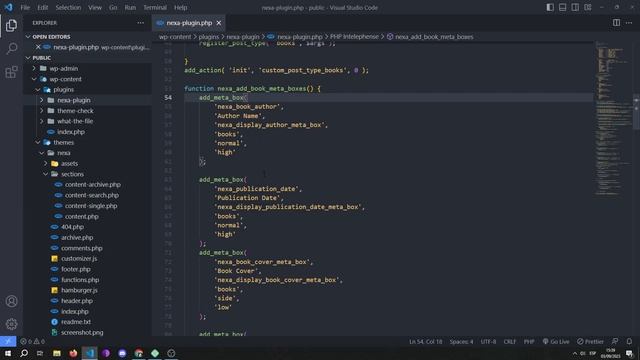The image size is (640, 360).
Task: Click Prettier in the status bar
Action: 591,341
